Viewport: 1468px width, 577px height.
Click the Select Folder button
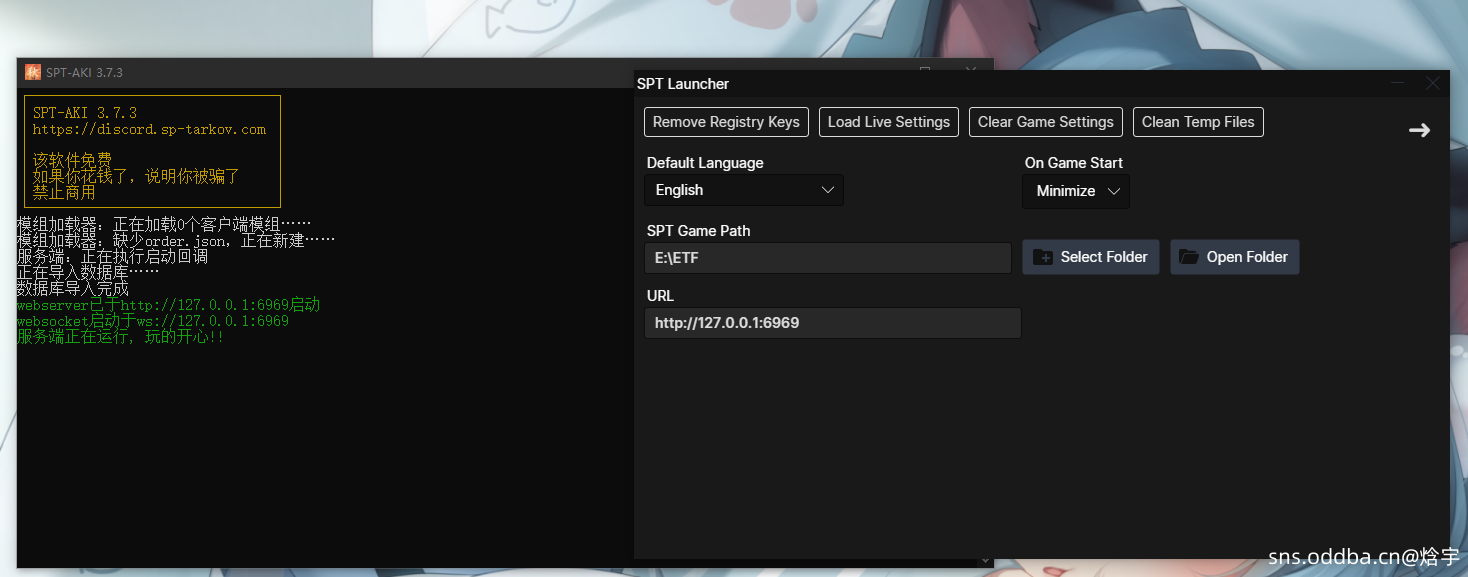[x=1091, y=257]
